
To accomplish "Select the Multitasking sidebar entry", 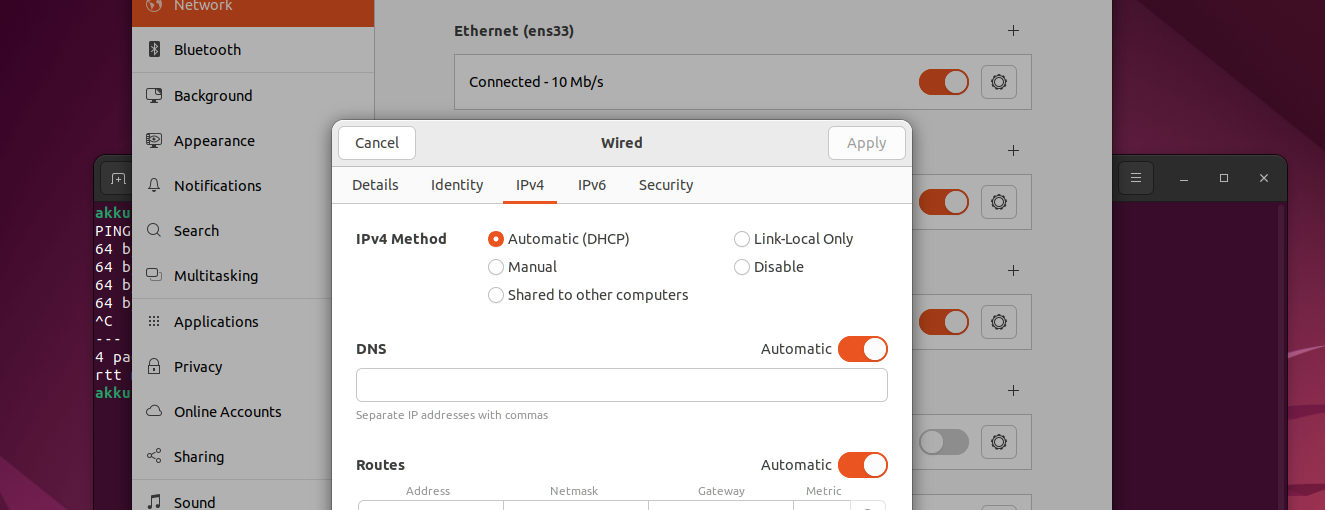I will (x=215, y=276).
